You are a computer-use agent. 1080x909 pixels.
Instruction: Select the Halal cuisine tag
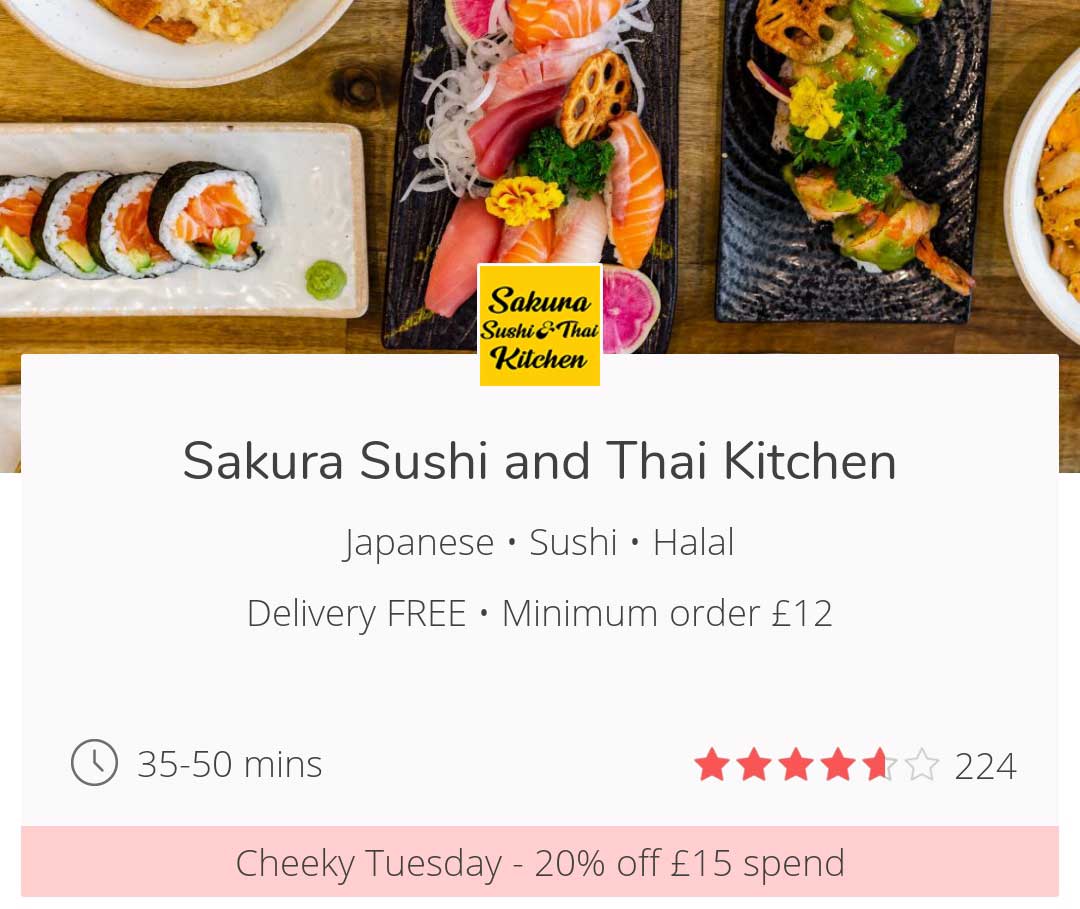coord(693,542)
